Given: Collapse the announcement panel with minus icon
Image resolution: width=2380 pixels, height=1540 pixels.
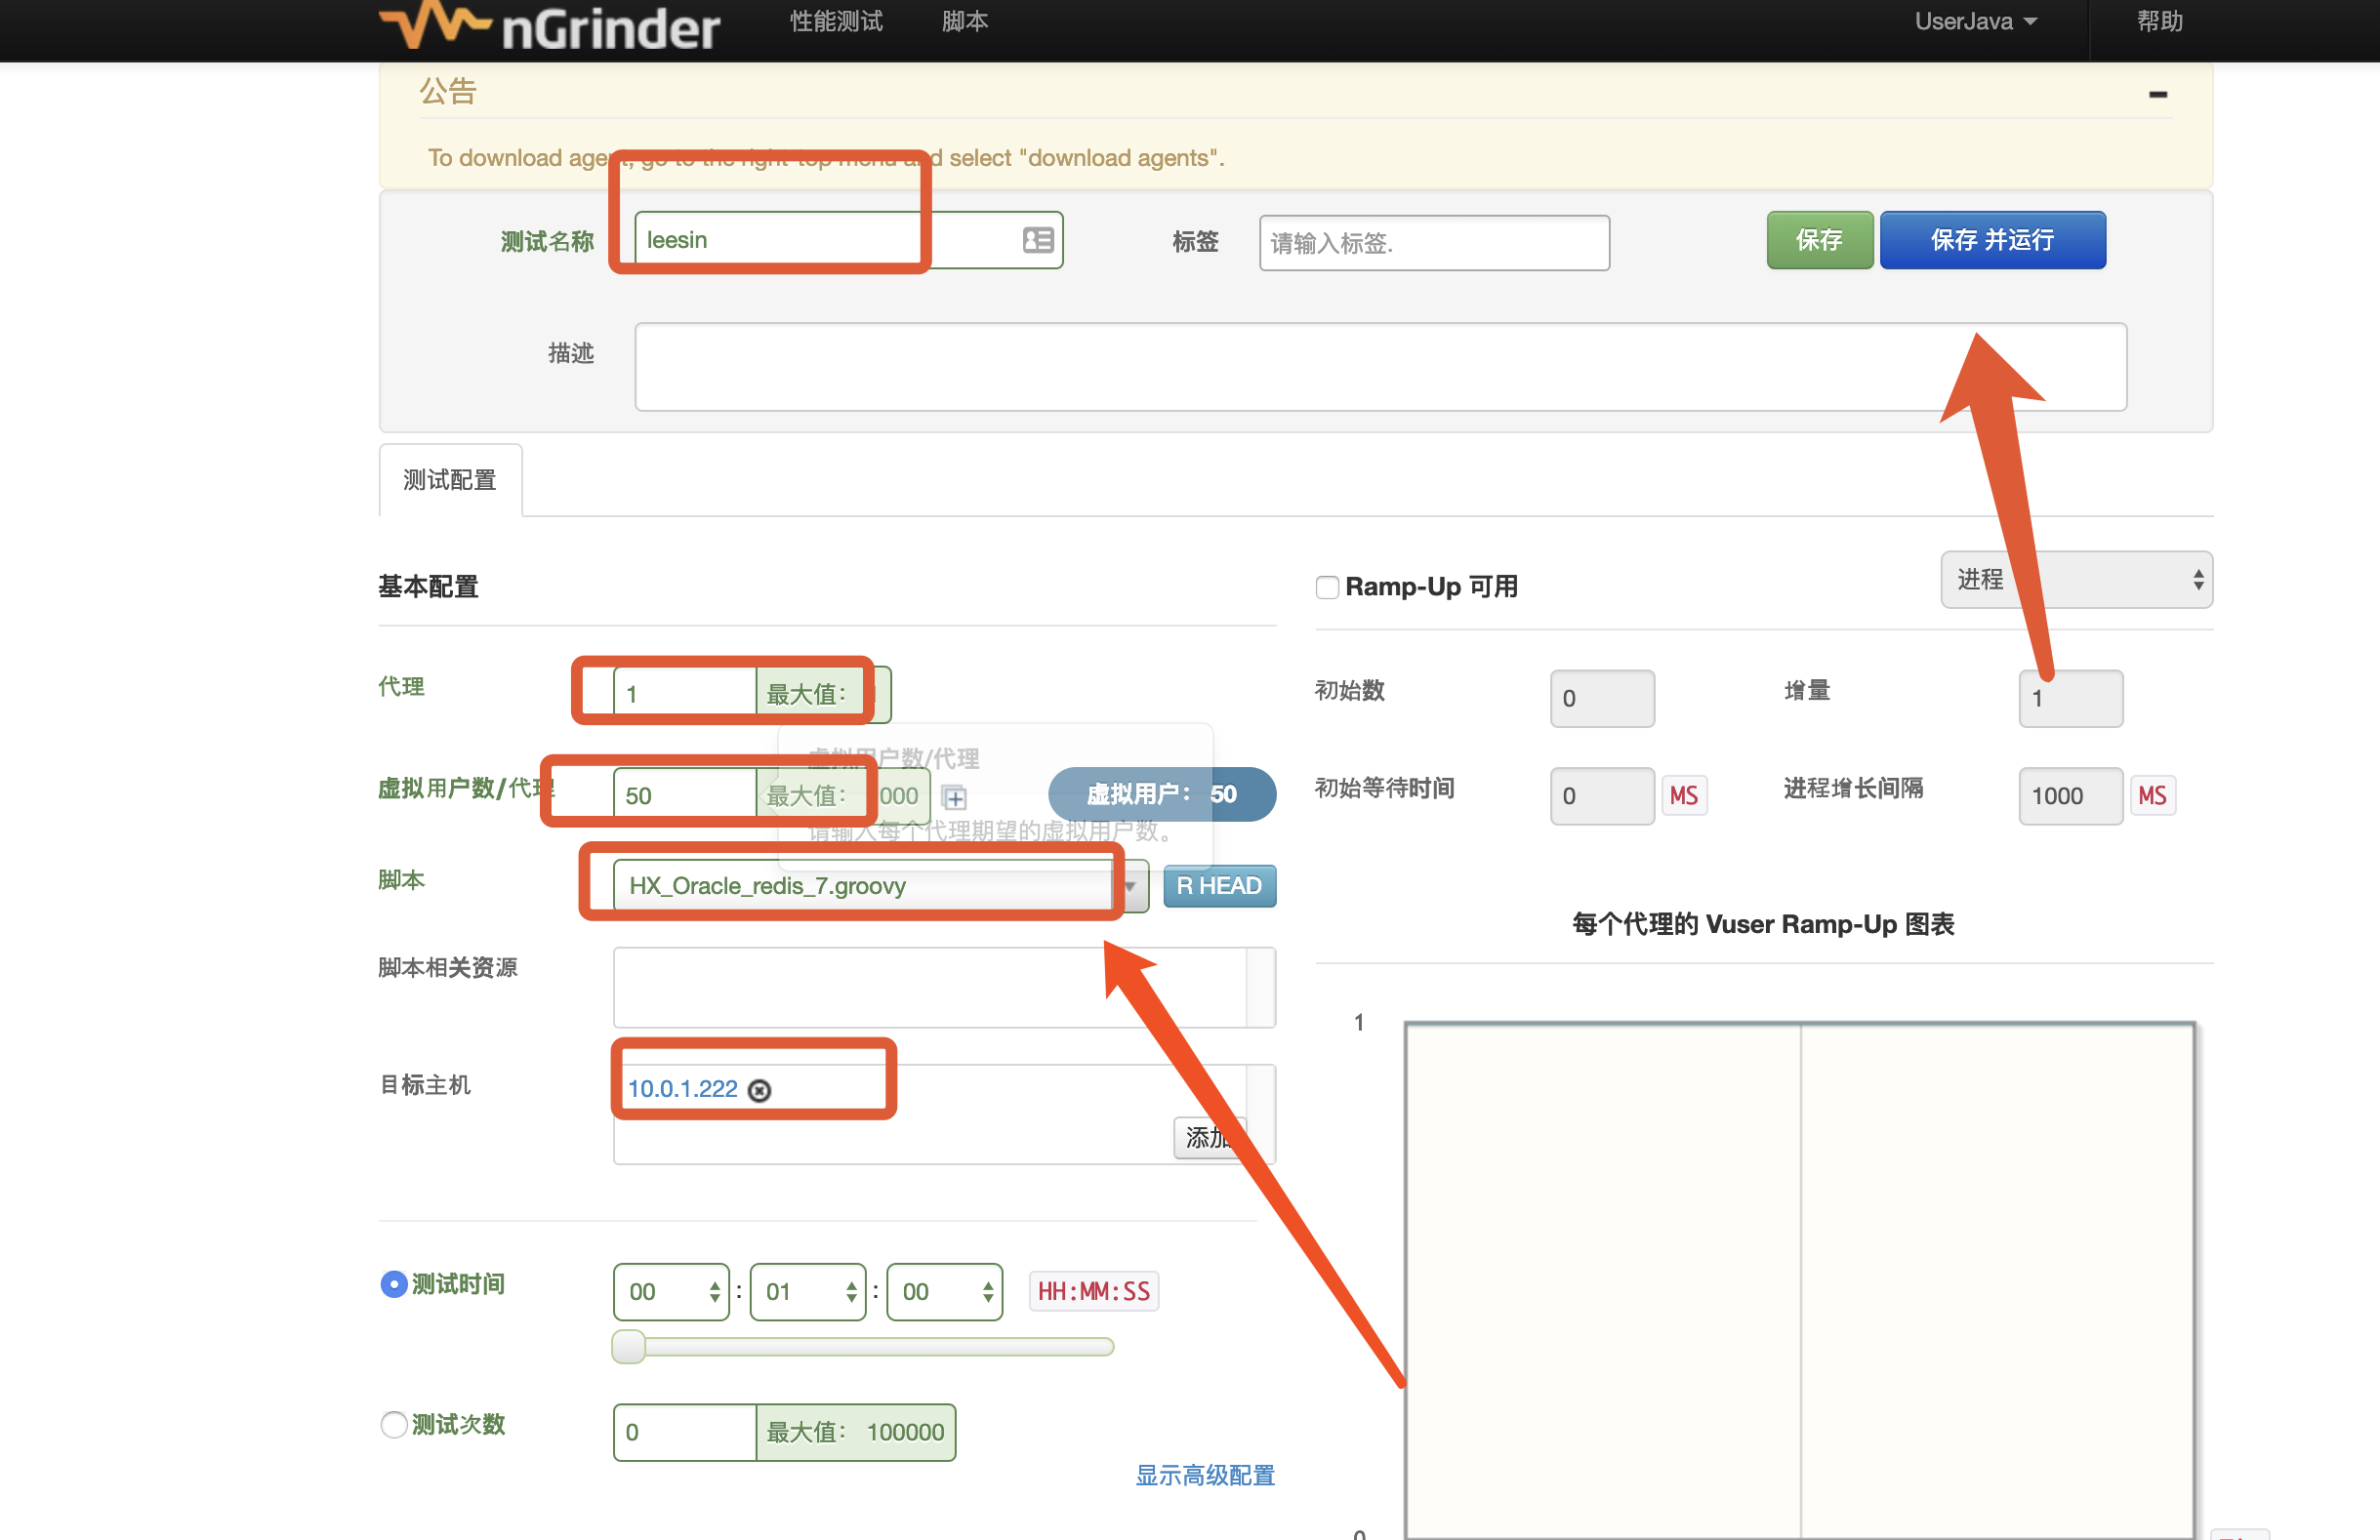Looking at the screenshot, I should pos(2157,94).
